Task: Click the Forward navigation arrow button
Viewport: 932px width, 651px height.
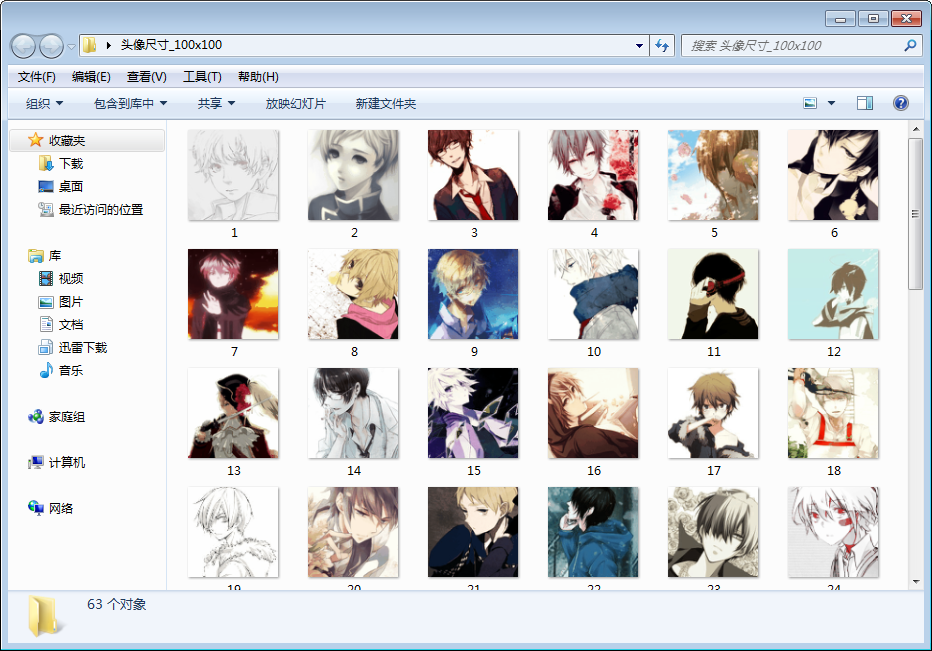Action: click(x=51, y=45)
